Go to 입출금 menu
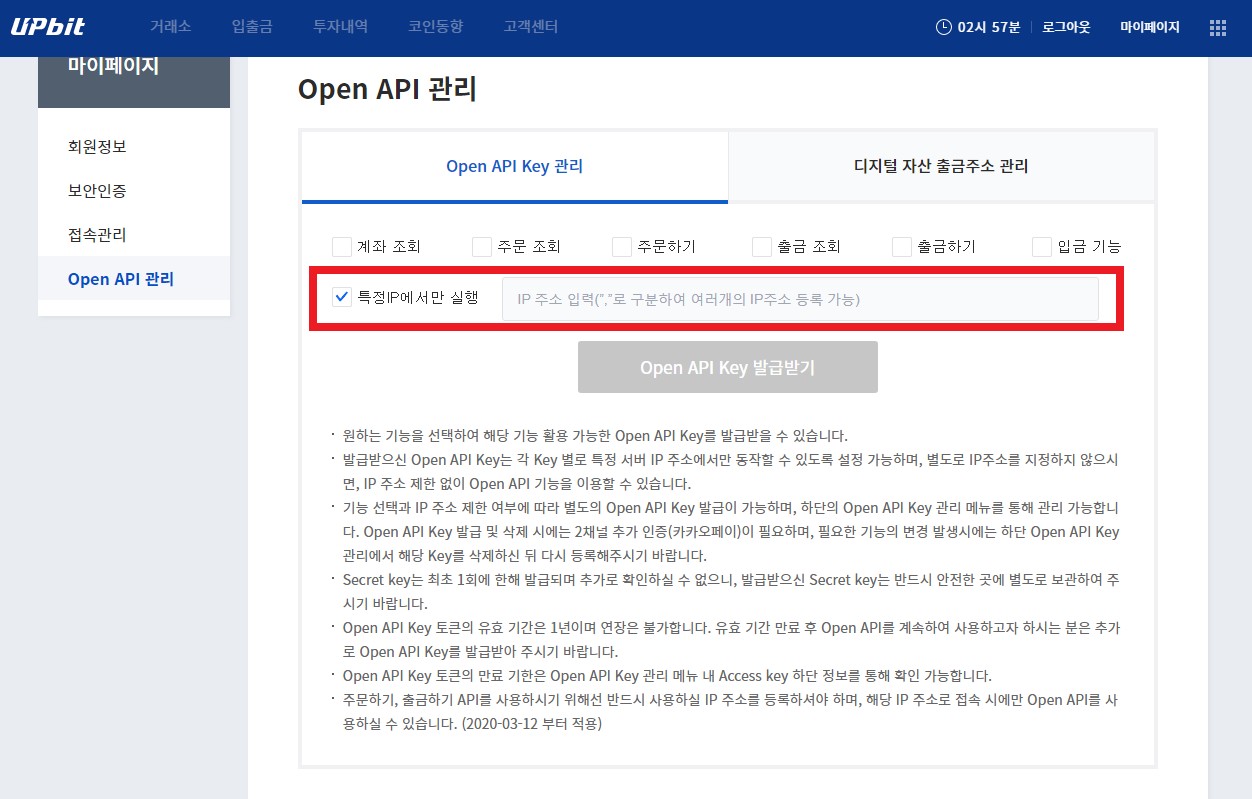Screen dimensions: 1252x799 [252, 27]
